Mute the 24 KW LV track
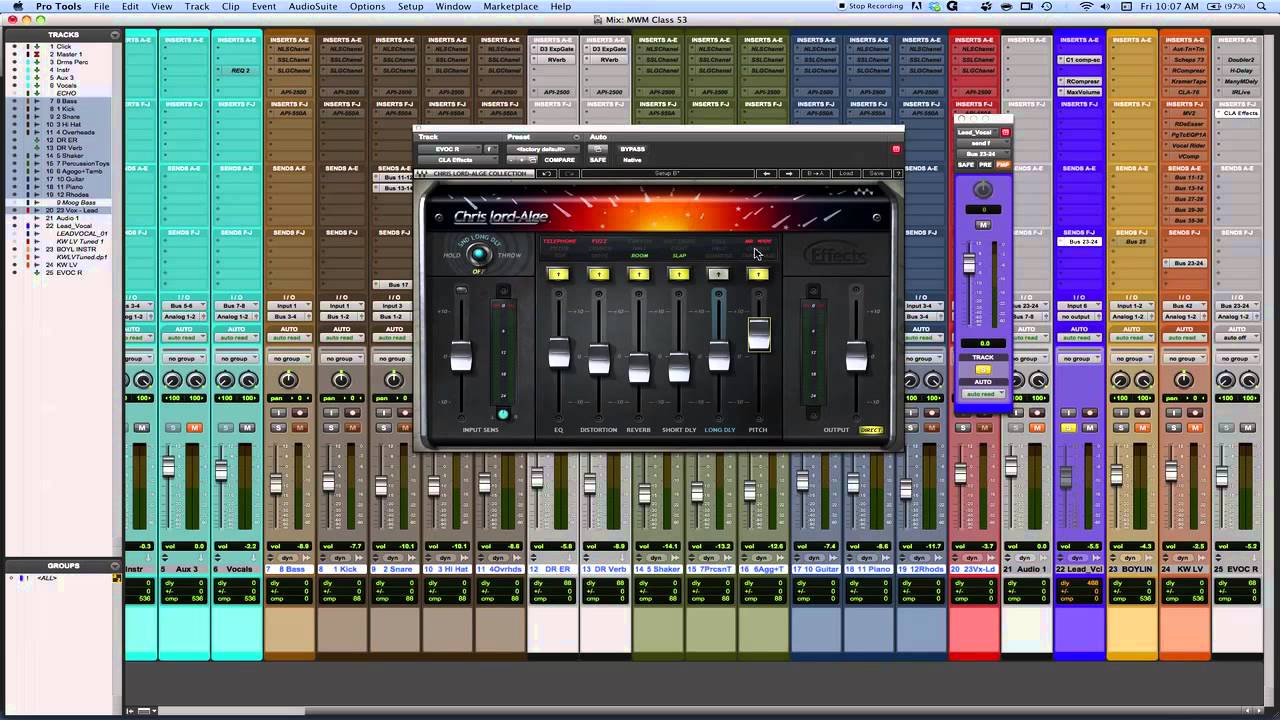Screen dimensions: 1280x720 (x=1194, y=428)
